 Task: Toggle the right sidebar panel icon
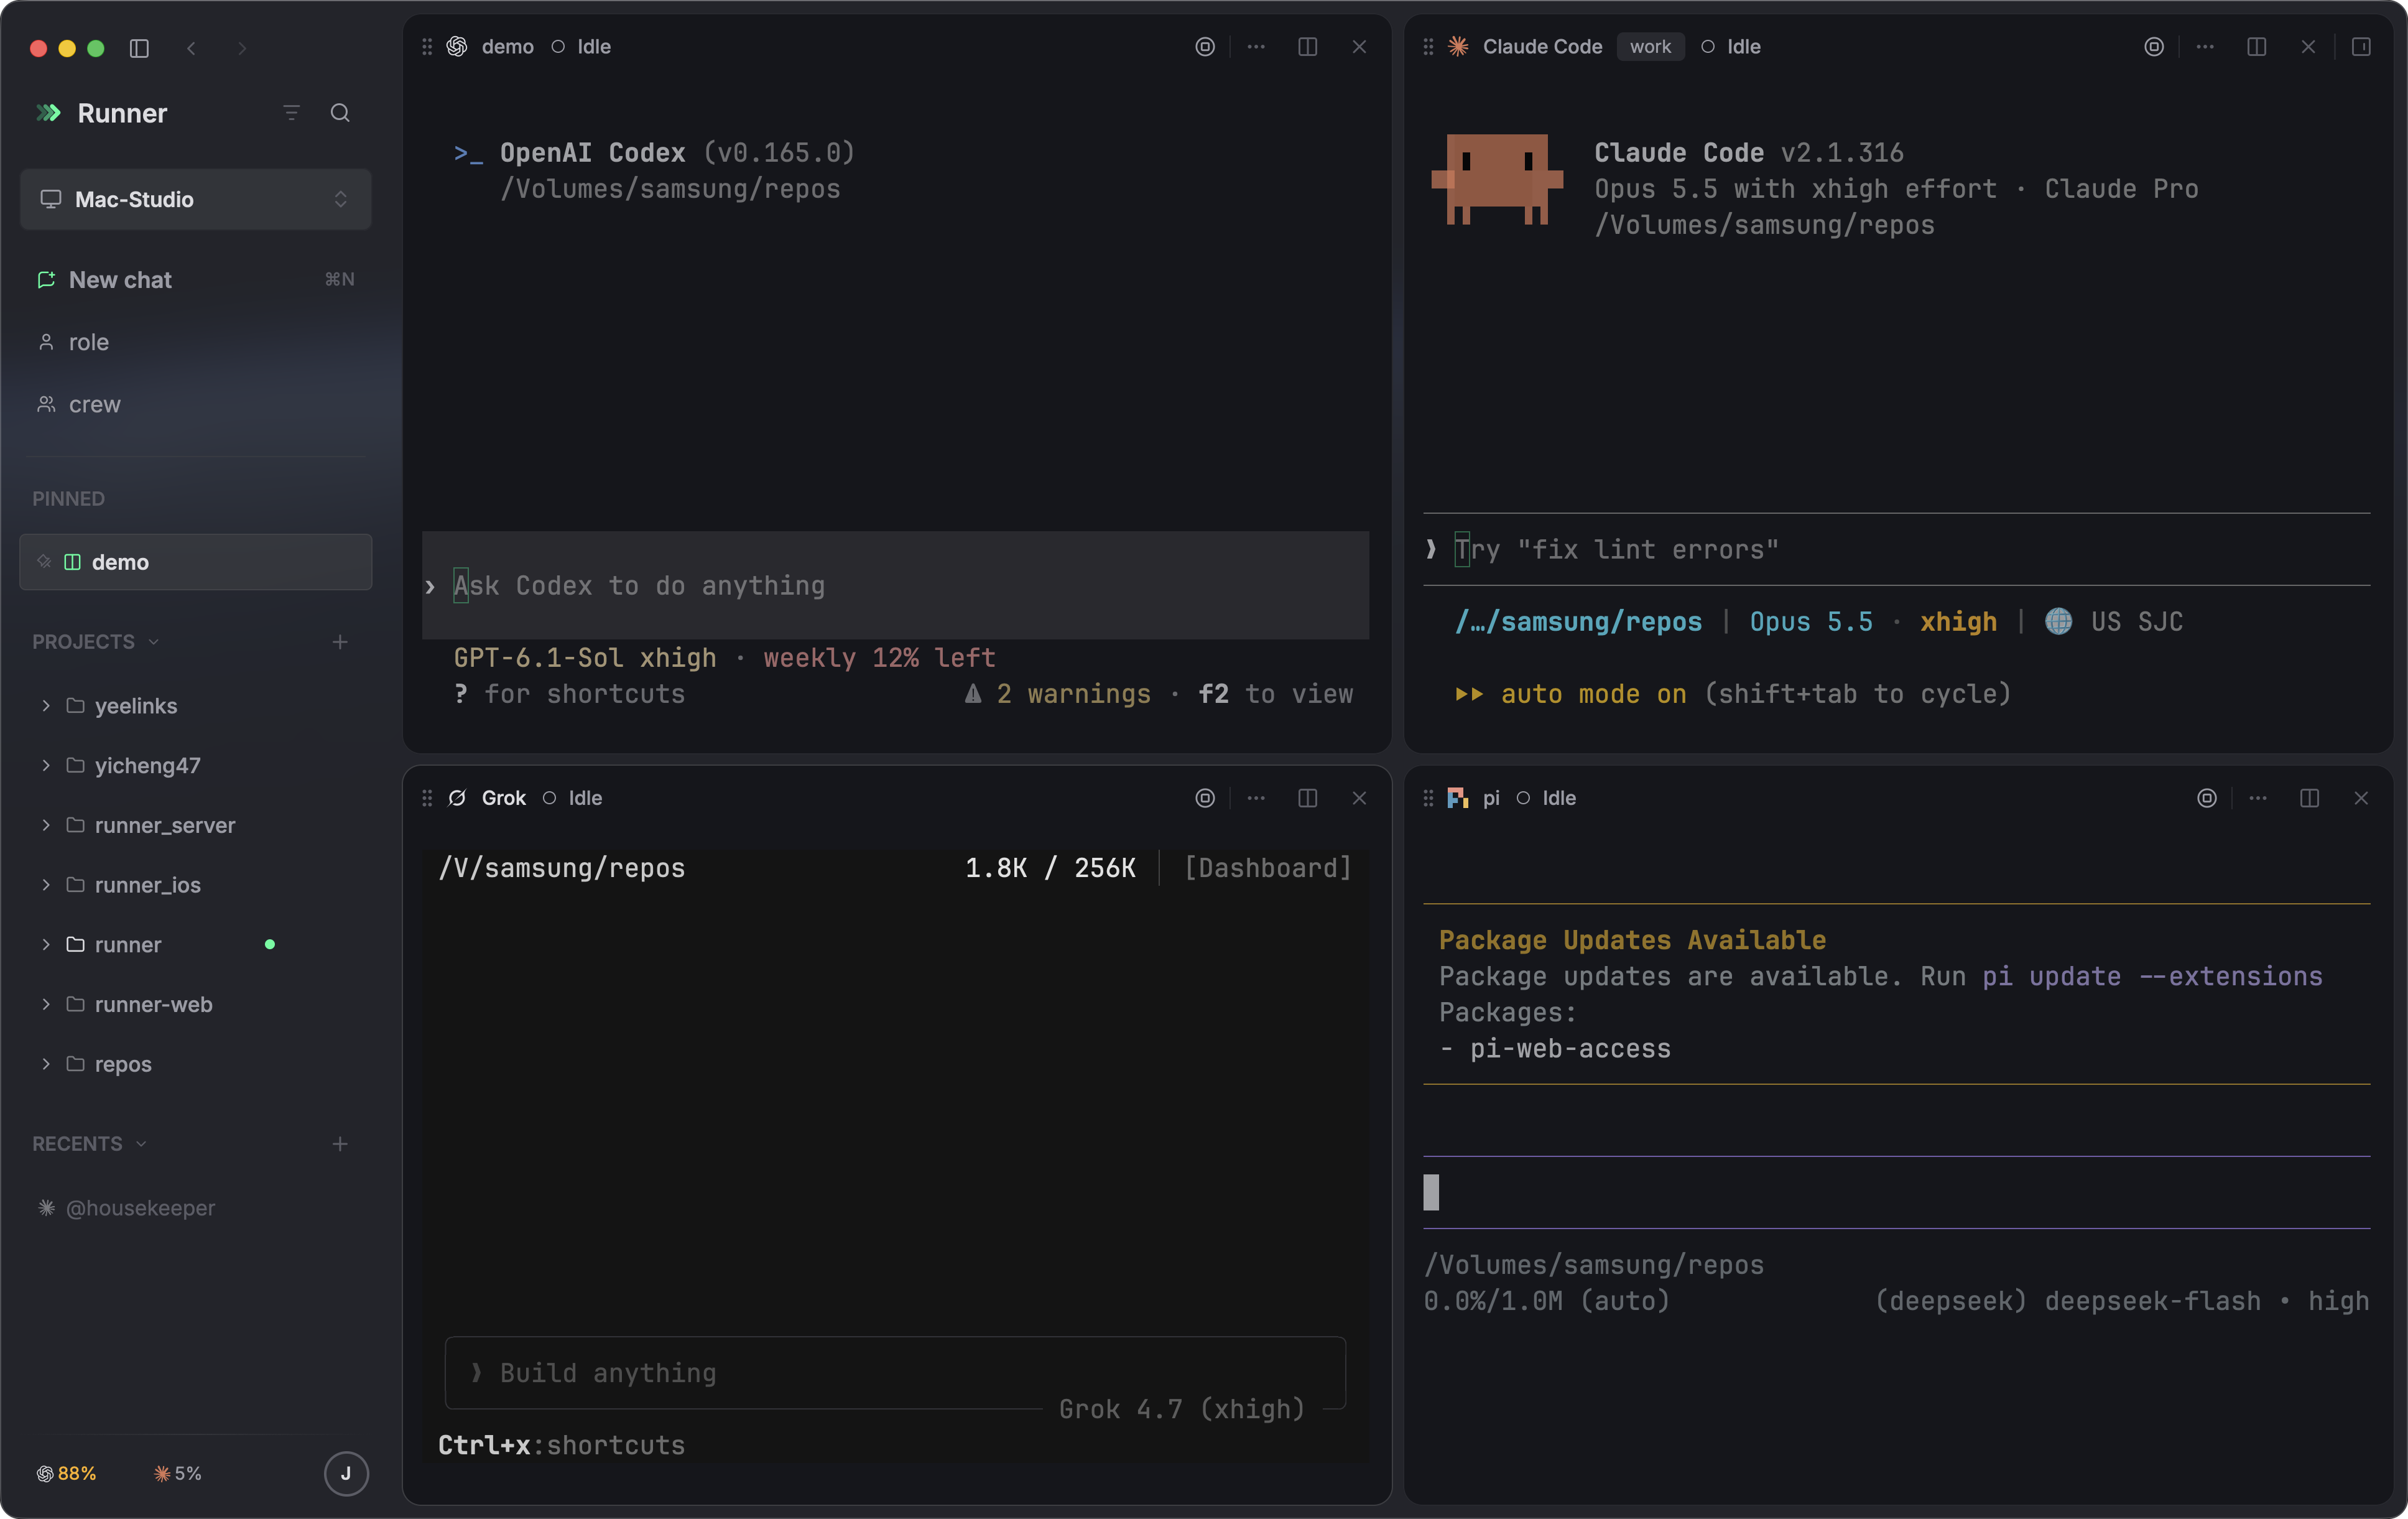(2361, 47)
